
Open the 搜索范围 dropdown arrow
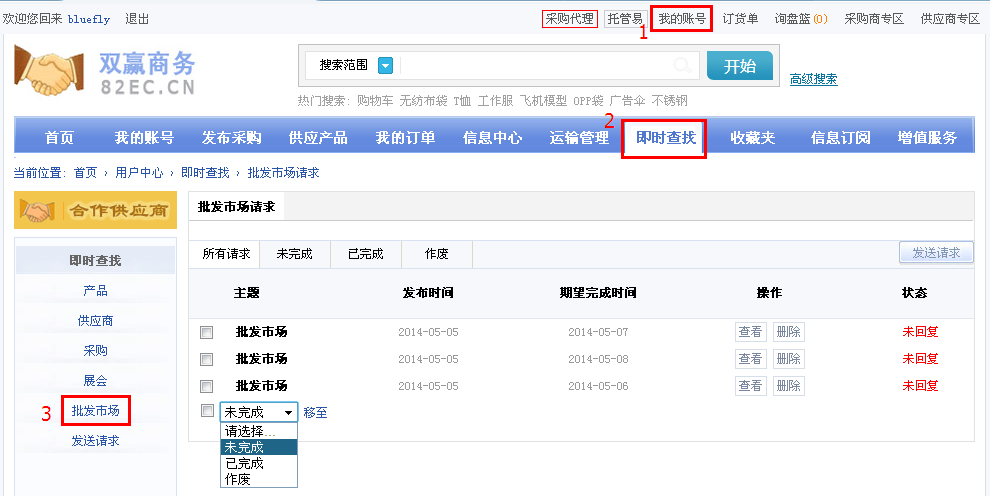click(x=385, y=66)
